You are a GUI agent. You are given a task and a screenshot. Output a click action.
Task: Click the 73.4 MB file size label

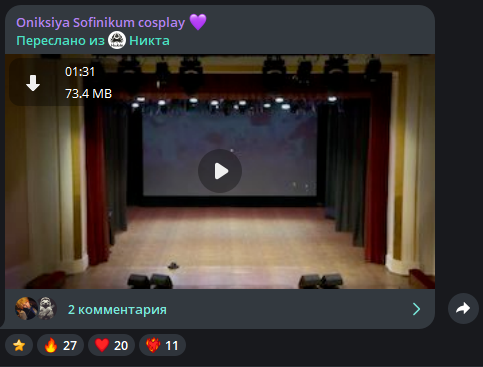click(x=88, y=94)
